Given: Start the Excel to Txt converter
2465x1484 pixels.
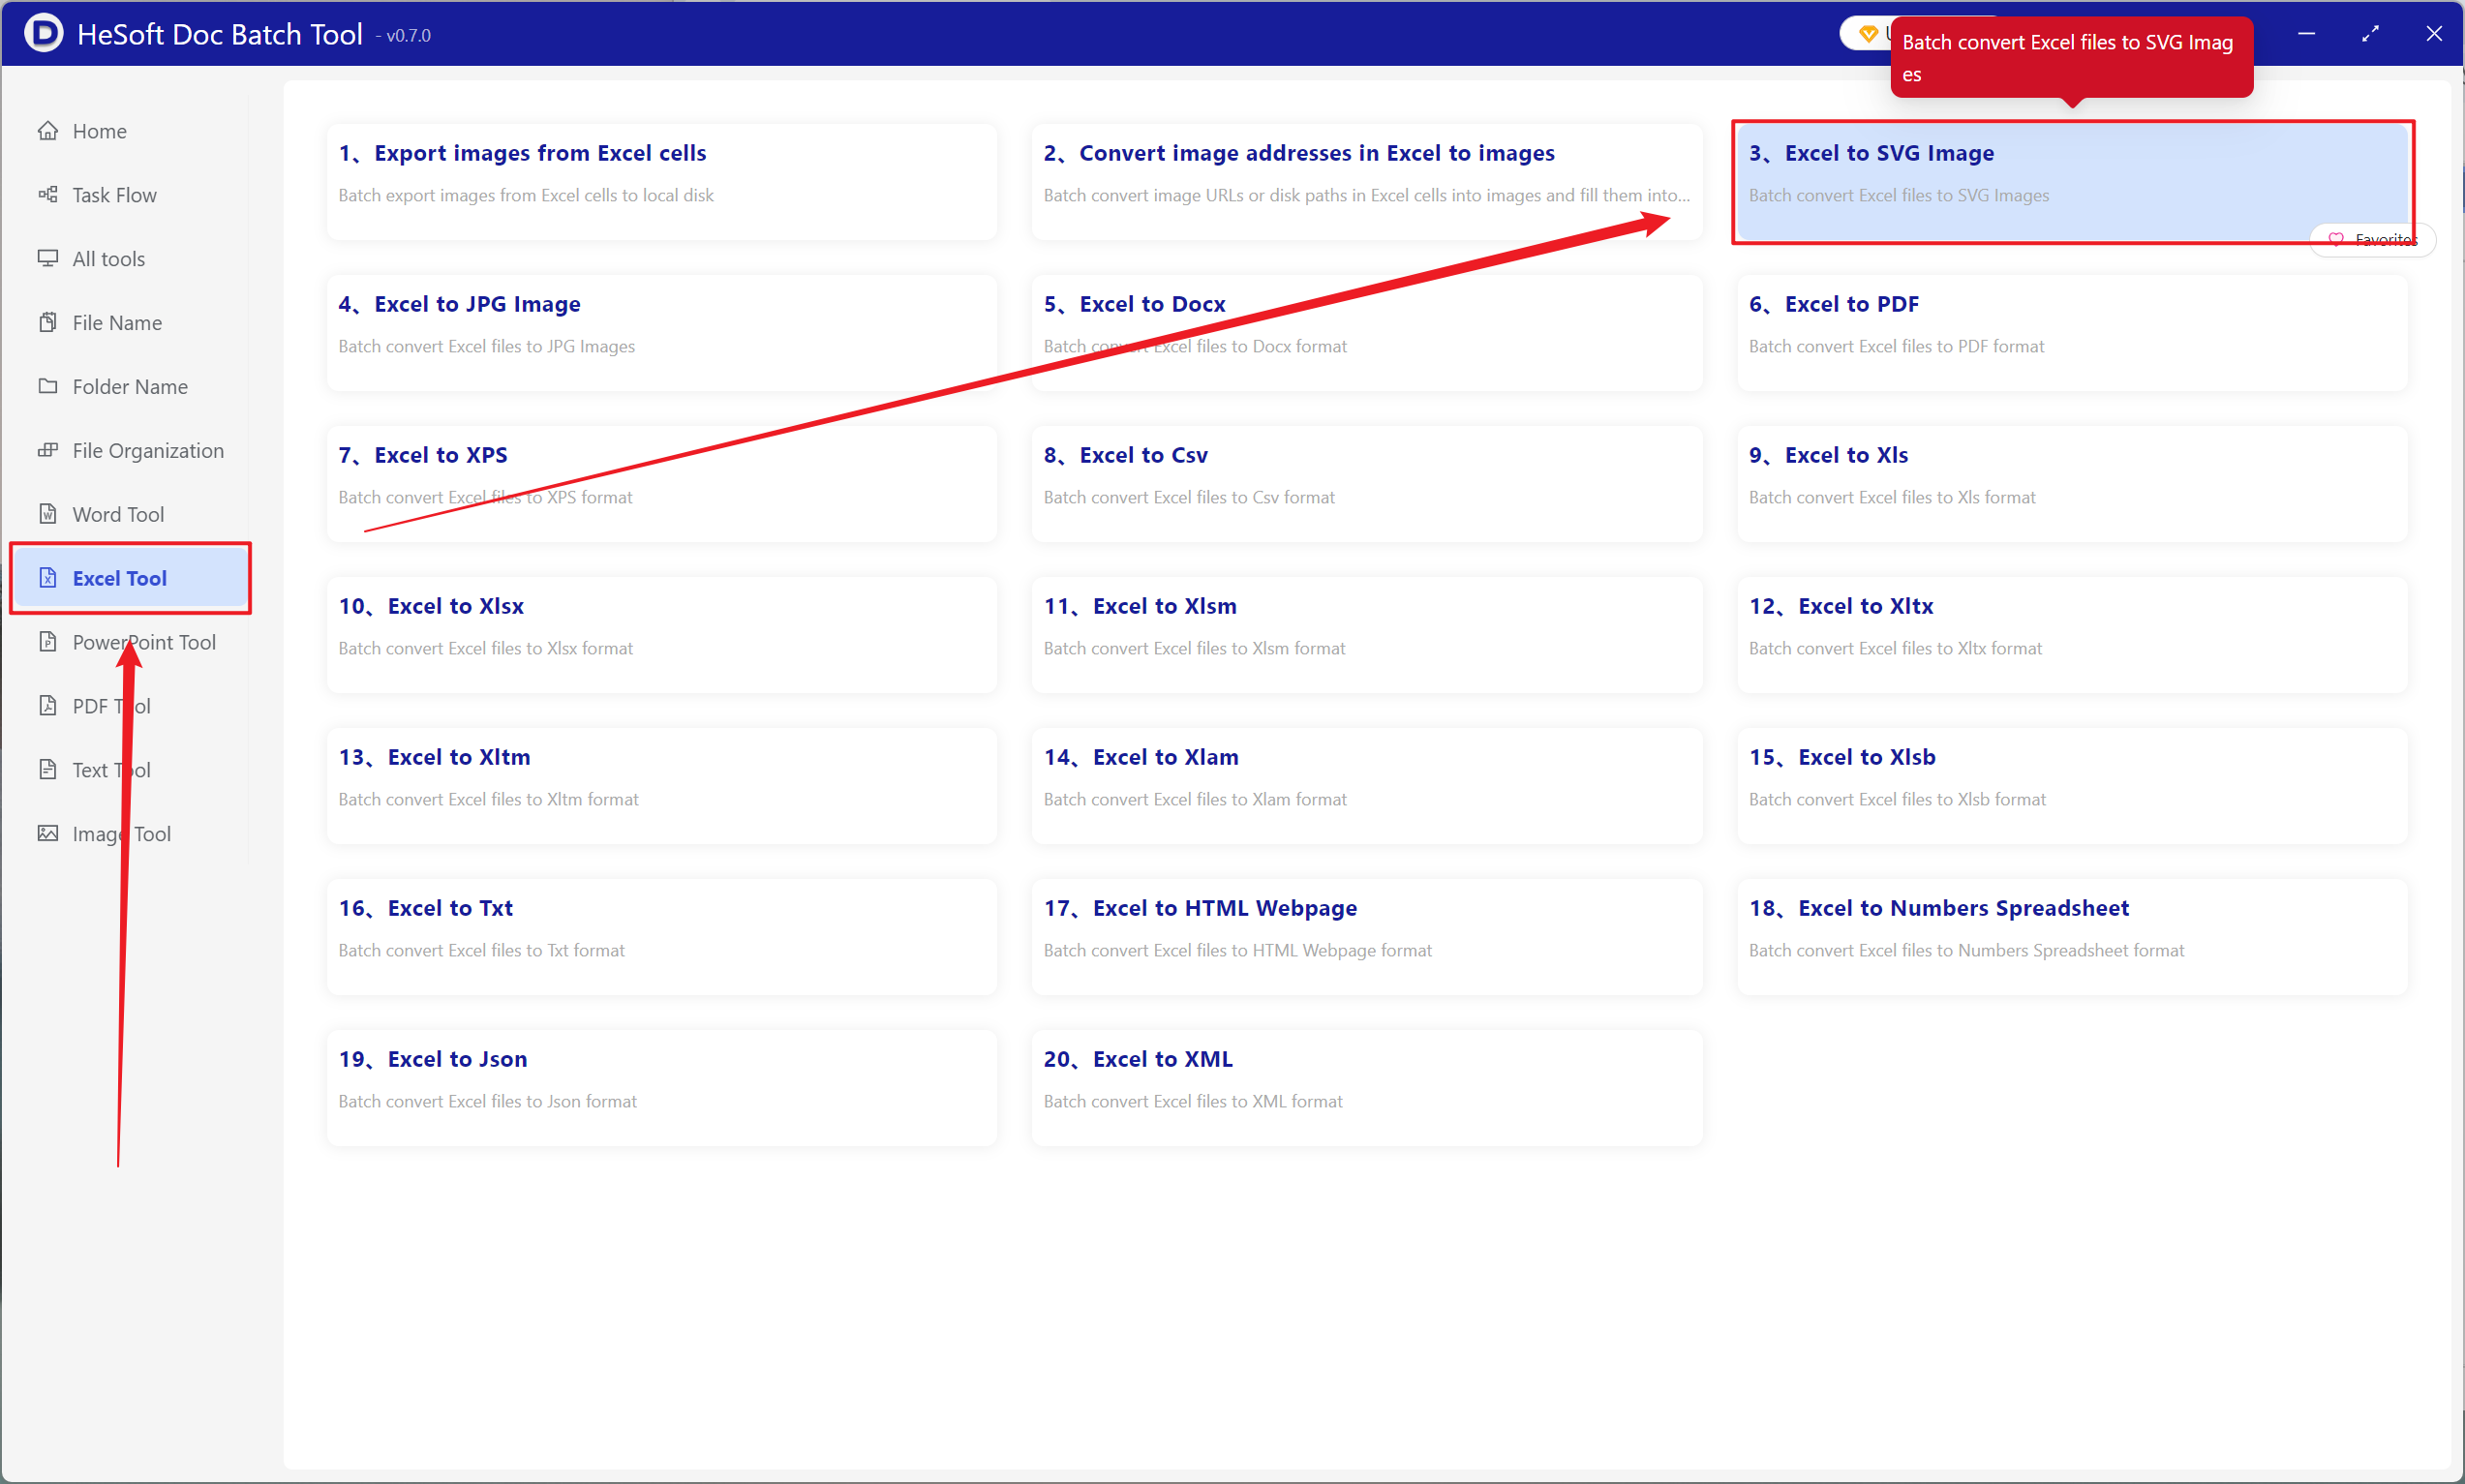Looking at the screenshot, I should [x=662, y=937].
